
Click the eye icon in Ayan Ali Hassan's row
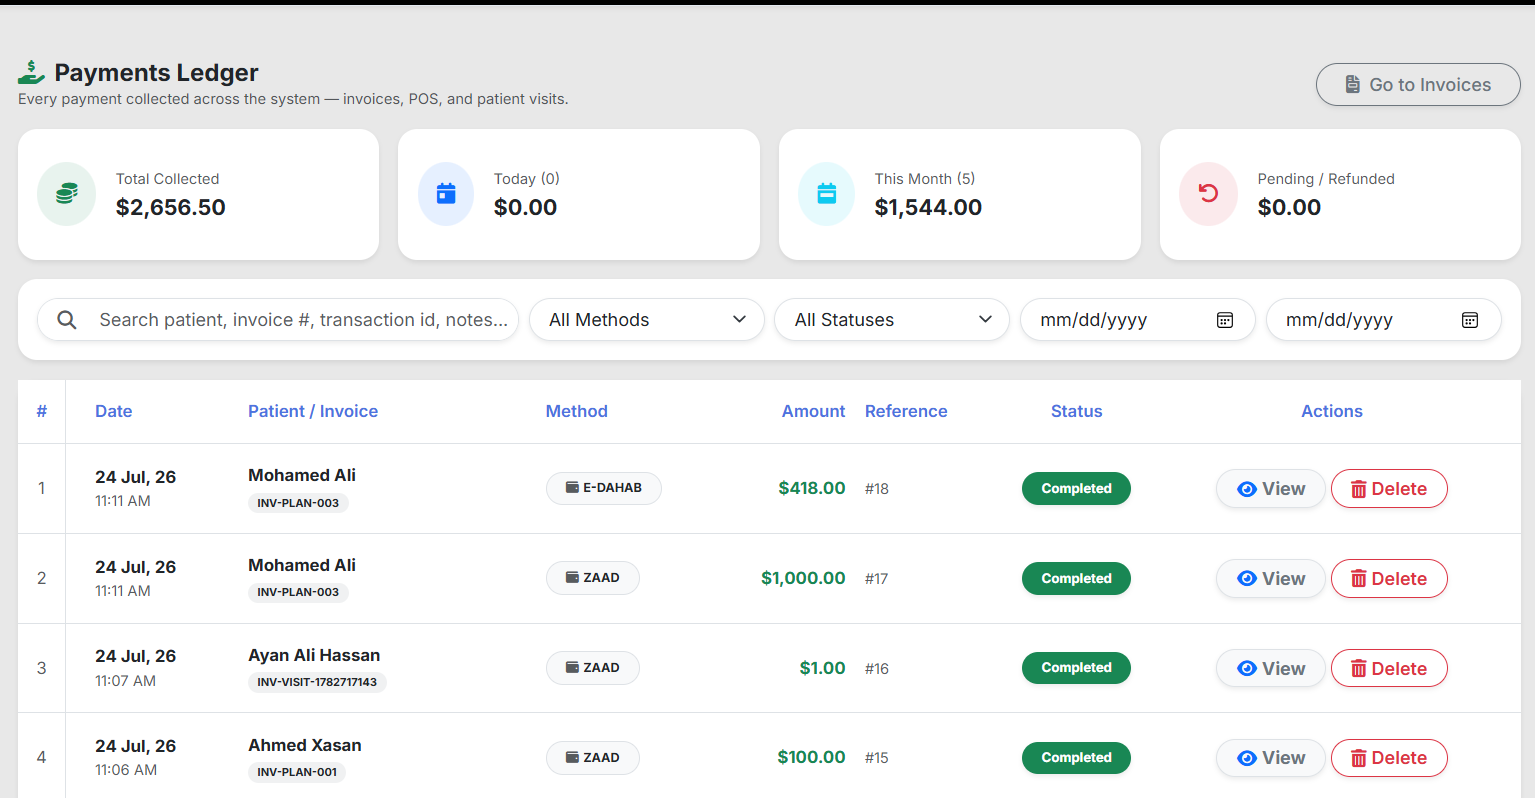(x=1247, y=668)
